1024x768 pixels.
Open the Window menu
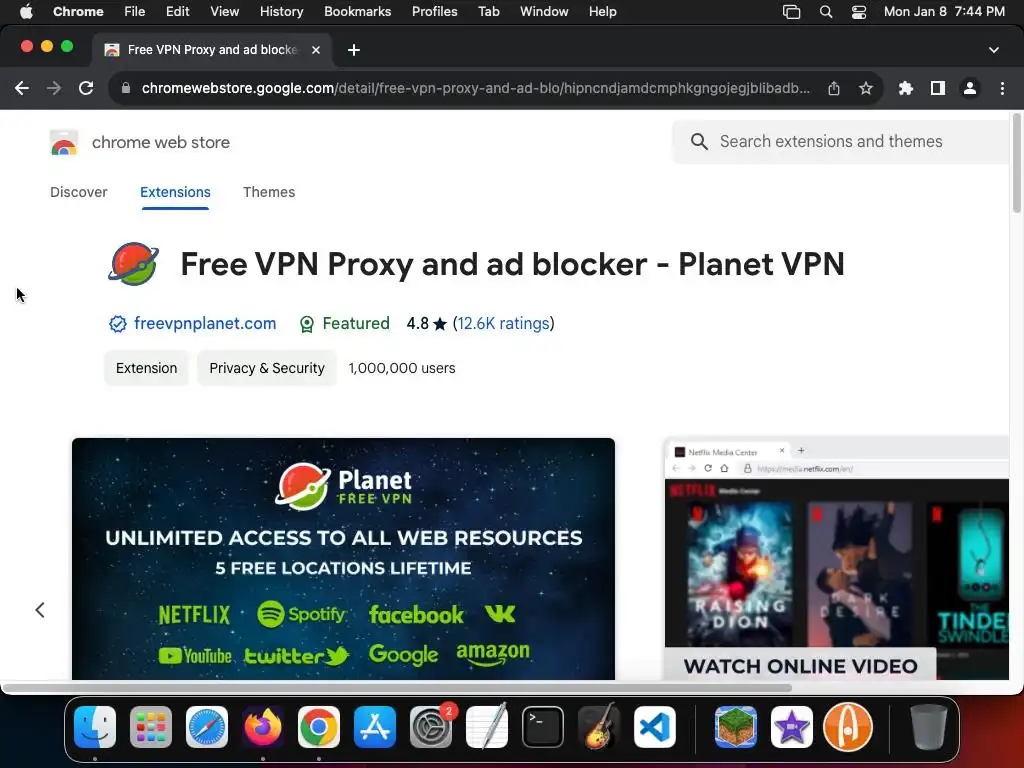point(544,12)
